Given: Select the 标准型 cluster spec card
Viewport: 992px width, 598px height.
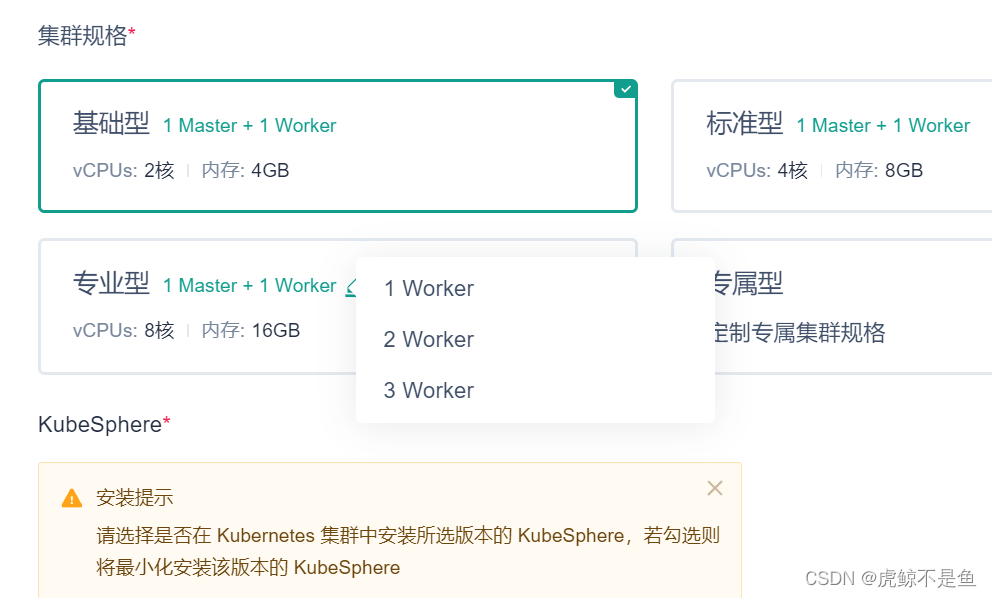Looking at the screenshot, I should coord(832,146).
